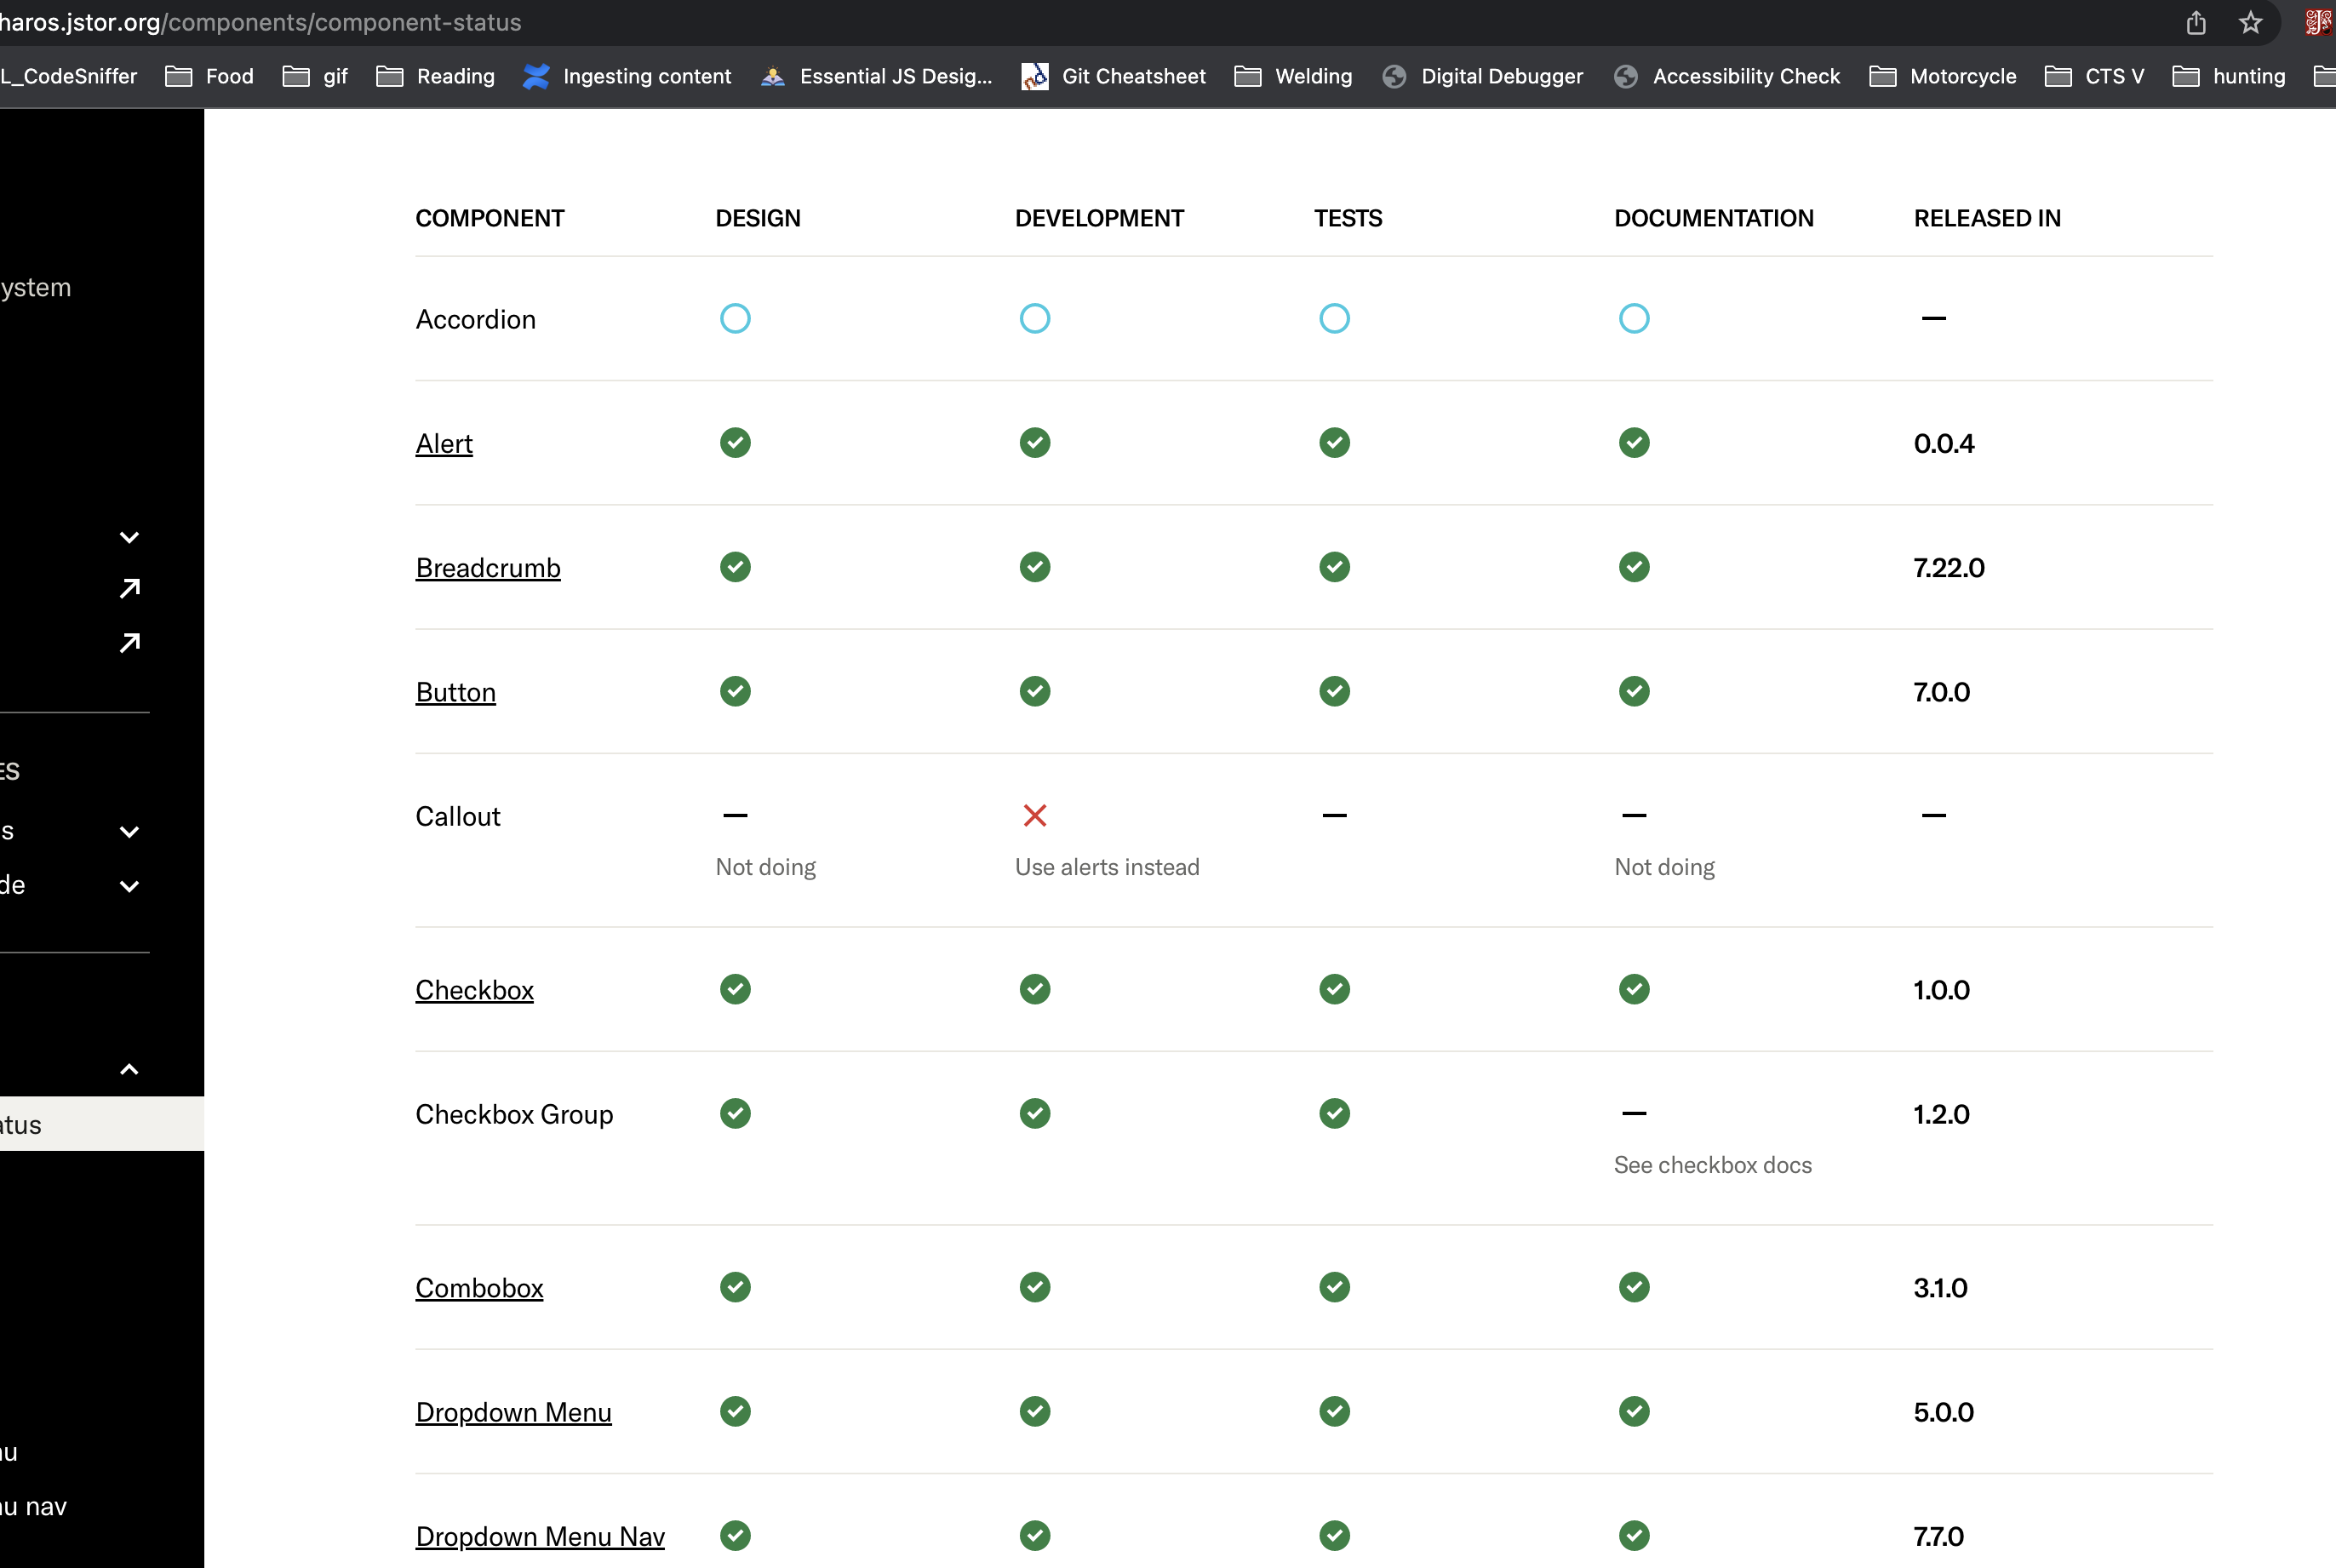The image size is (2336, 1568).
Task: Click the address bar URL text
Action: pyautogui.click(x=260, y=22)
